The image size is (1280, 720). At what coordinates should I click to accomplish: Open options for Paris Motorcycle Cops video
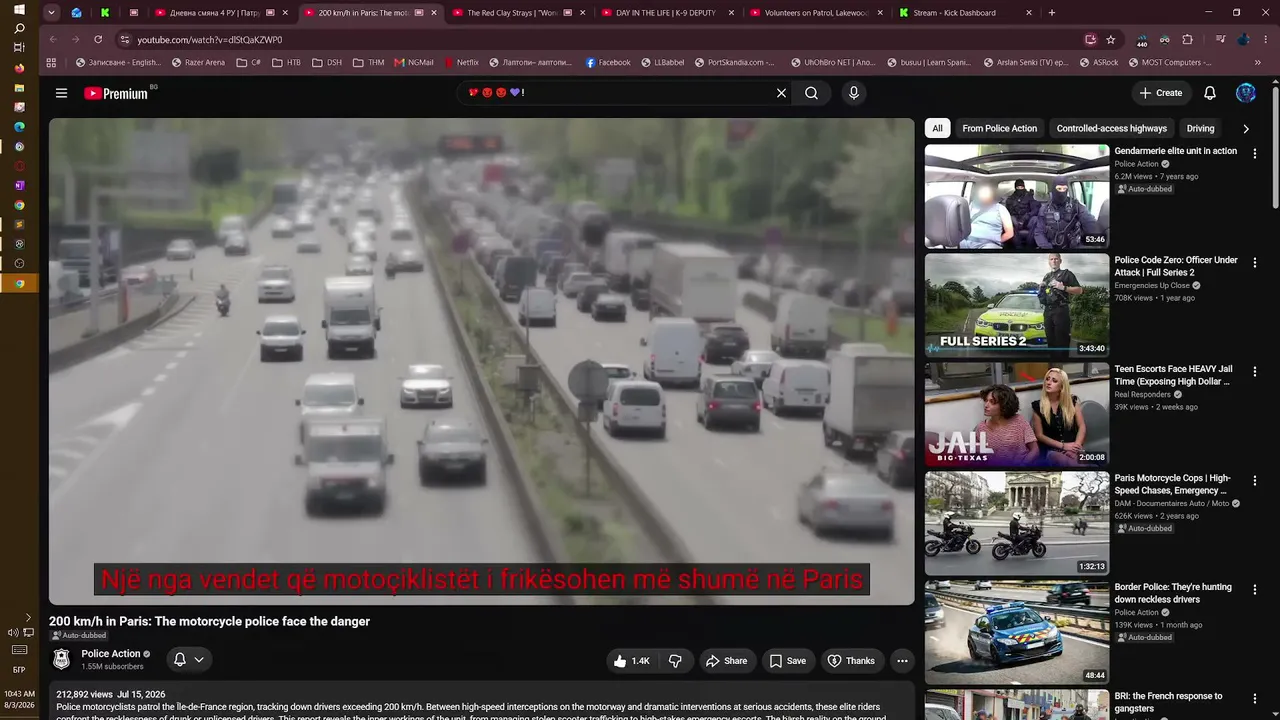point(1255,480)
